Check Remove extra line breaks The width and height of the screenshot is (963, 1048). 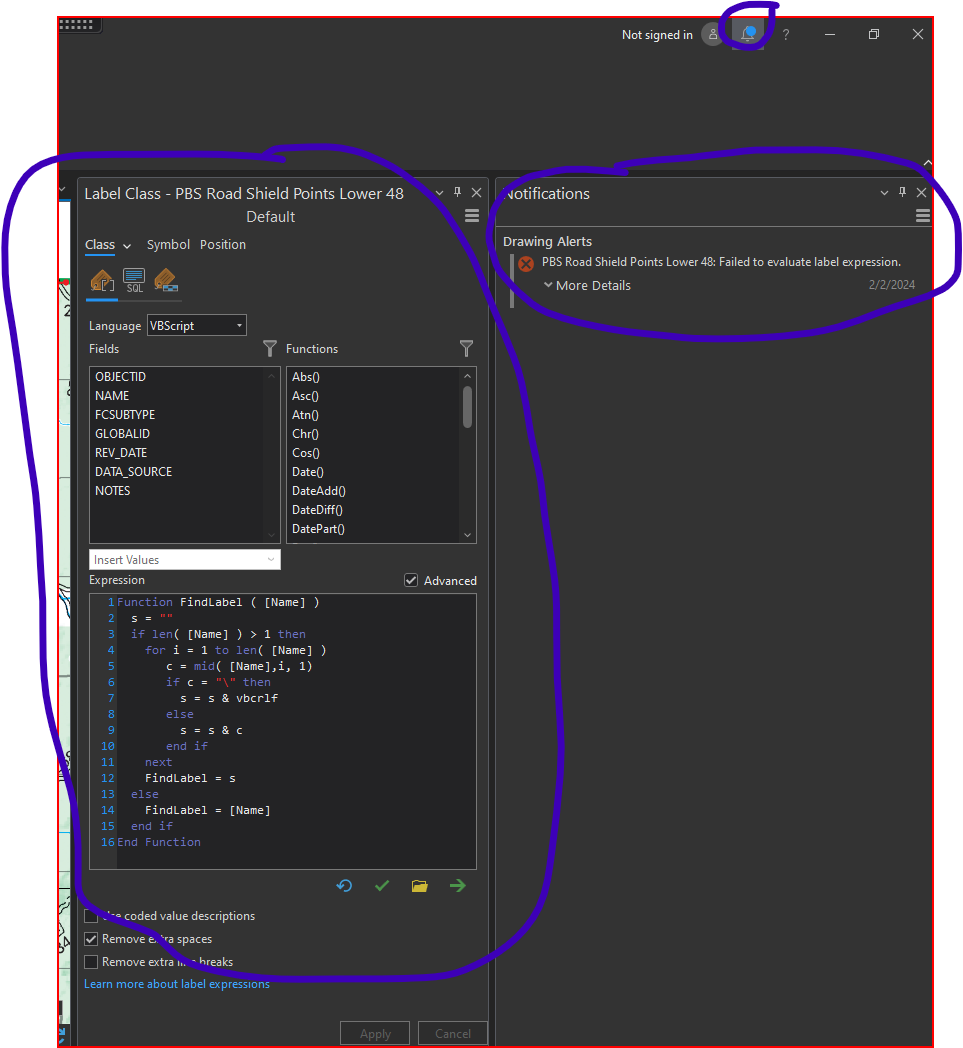pyautogui.click(x=91, y=962)
